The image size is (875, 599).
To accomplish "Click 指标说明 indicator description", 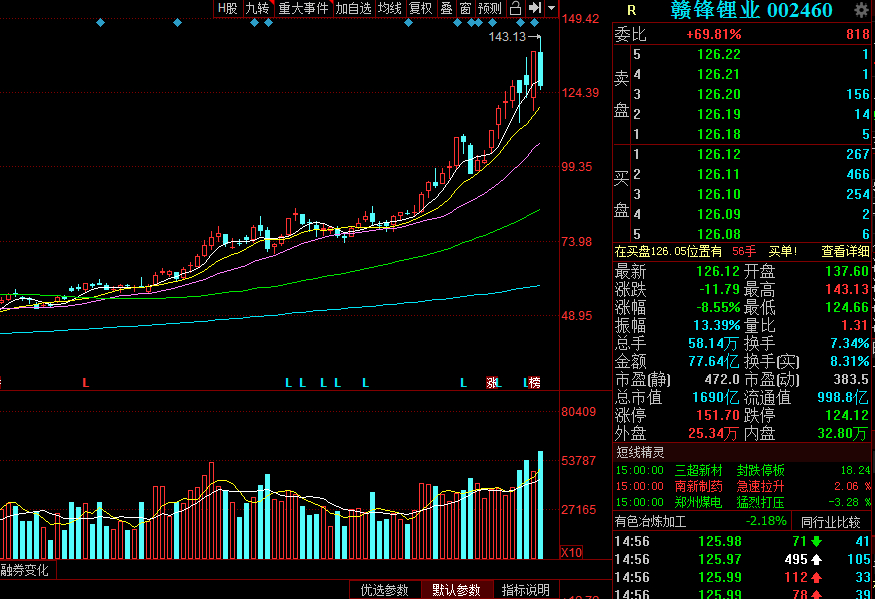I will pyautogui.click(x=526, y=590).
